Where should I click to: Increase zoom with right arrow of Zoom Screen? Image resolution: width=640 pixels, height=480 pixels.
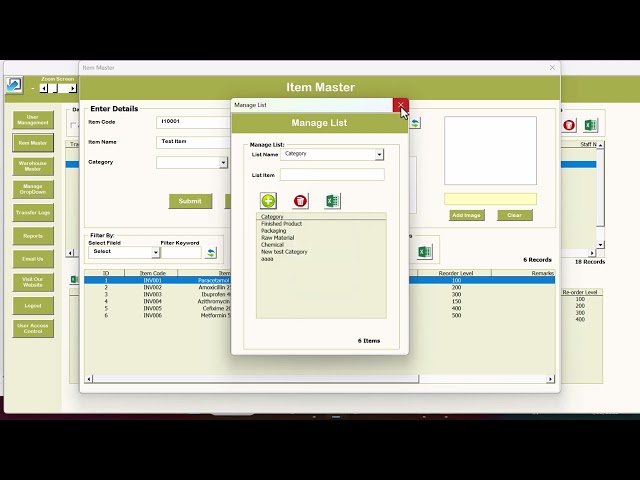73,88
